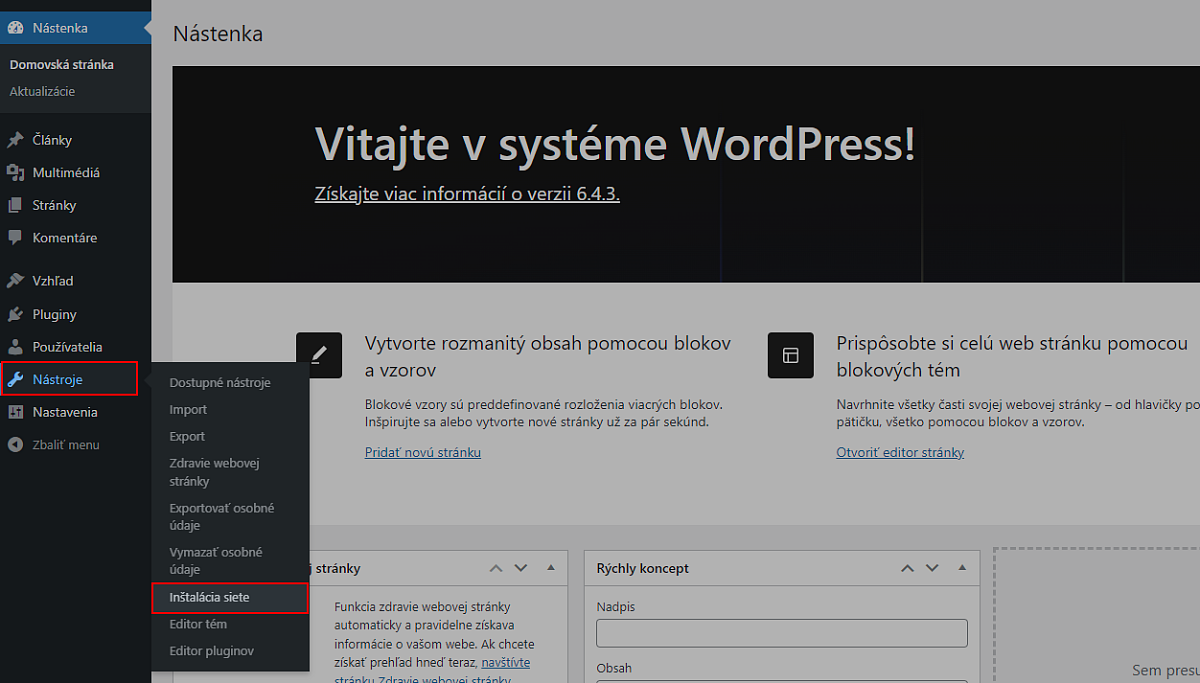Image resolution: width=1200 pixels, height=683 pixels.
Task: Move Rýchly koncept widget up
Action: click(x=907, y=568)
